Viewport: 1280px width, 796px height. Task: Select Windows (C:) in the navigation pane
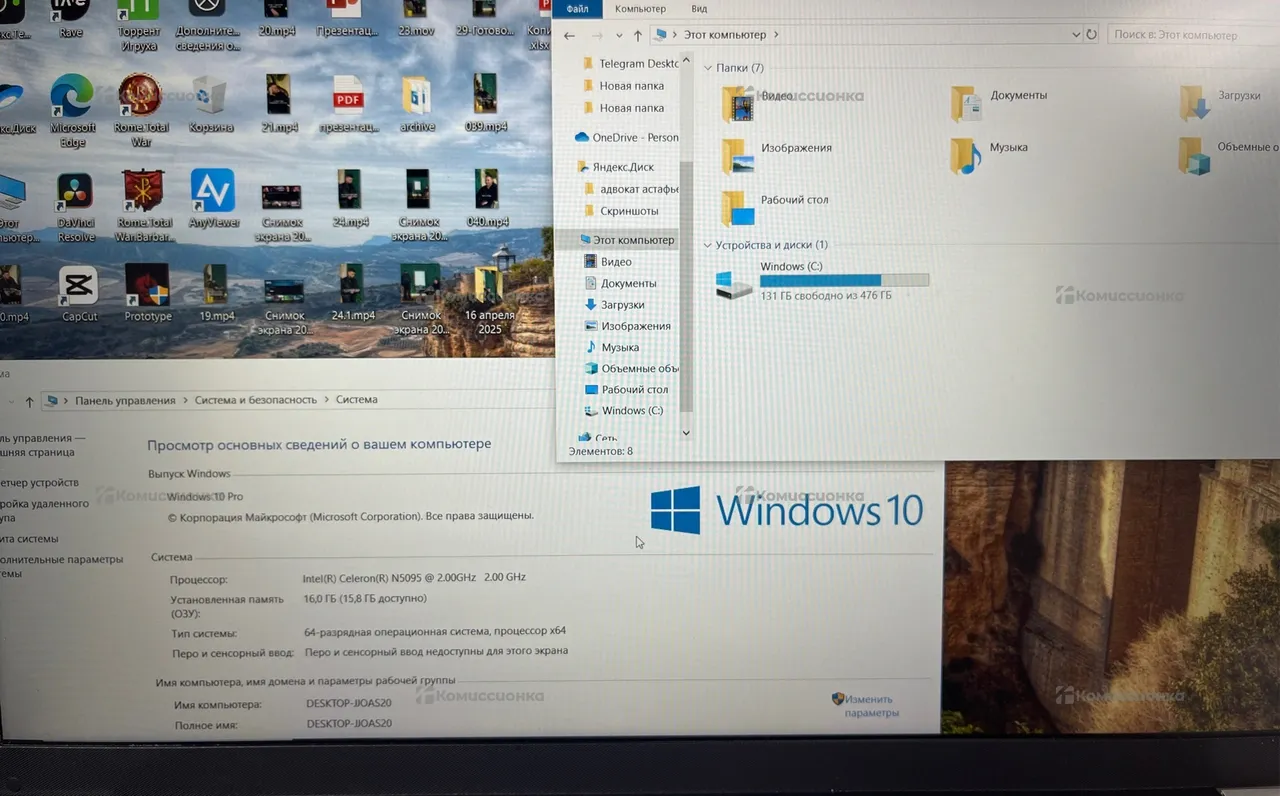pos(623,411)
